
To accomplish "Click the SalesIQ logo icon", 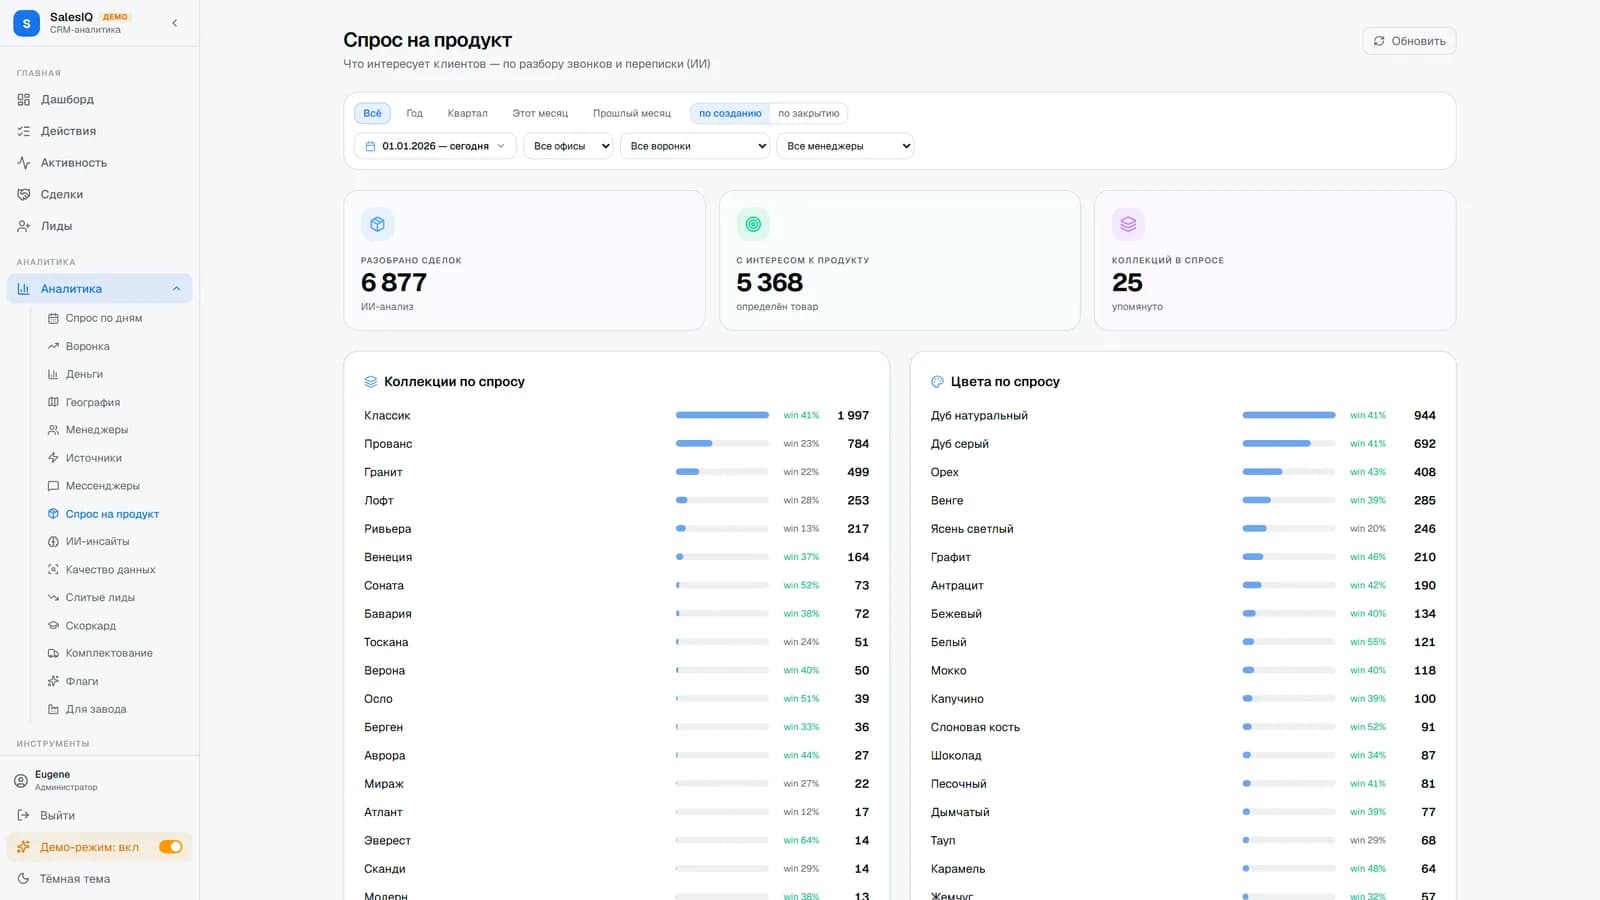I will click(x=26, y=23).
